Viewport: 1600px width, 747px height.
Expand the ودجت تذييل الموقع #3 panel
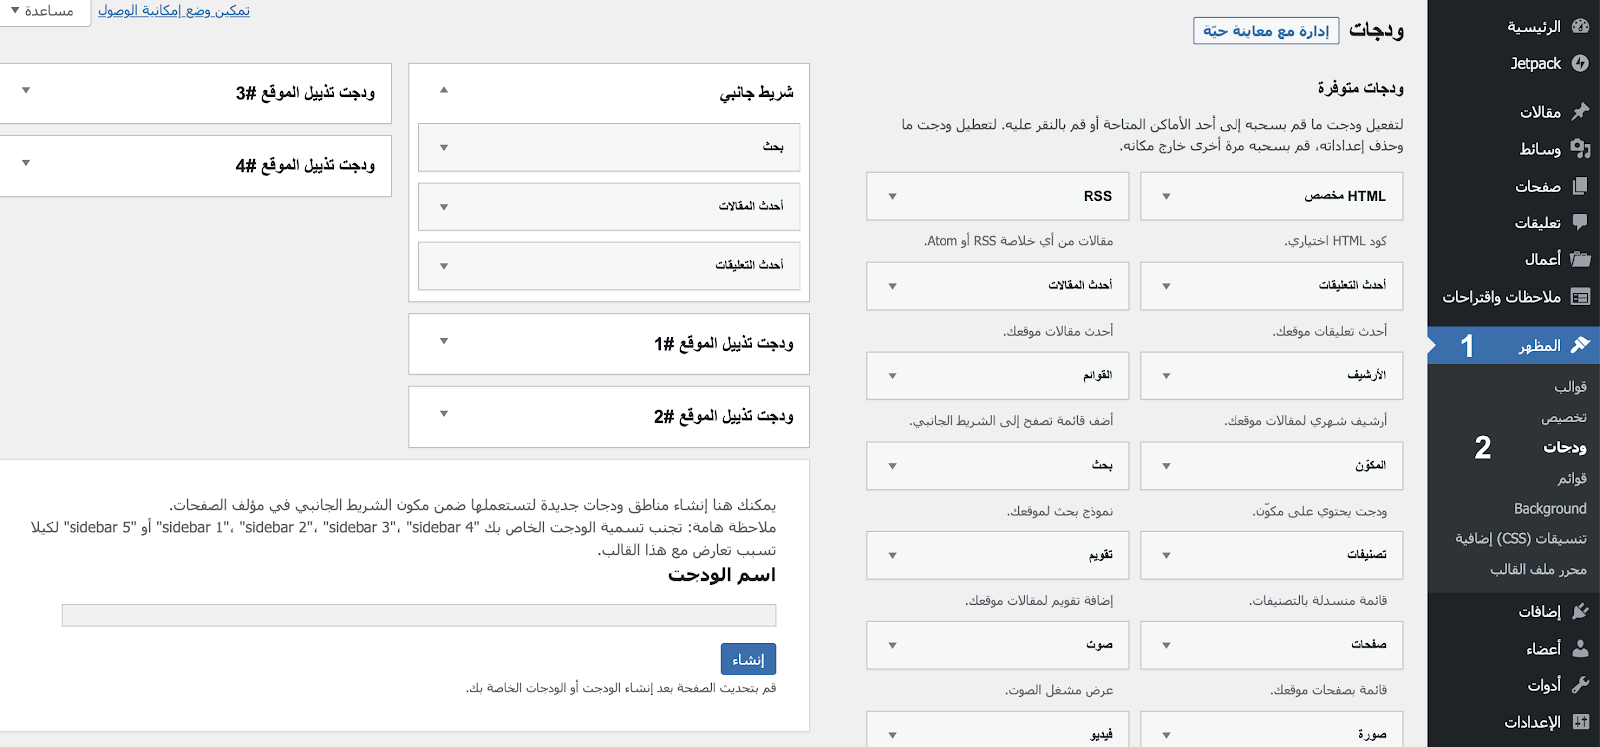(26, 91)
